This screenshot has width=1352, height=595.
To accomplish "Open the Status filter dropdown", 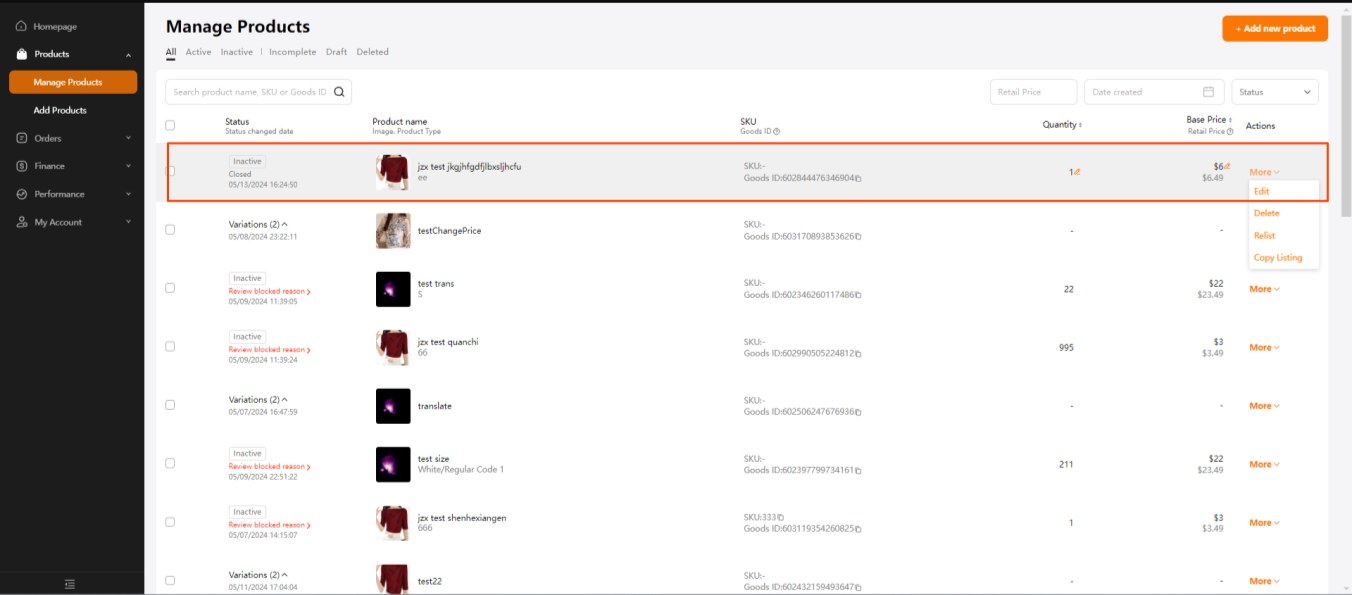I will click(1275, 92).
